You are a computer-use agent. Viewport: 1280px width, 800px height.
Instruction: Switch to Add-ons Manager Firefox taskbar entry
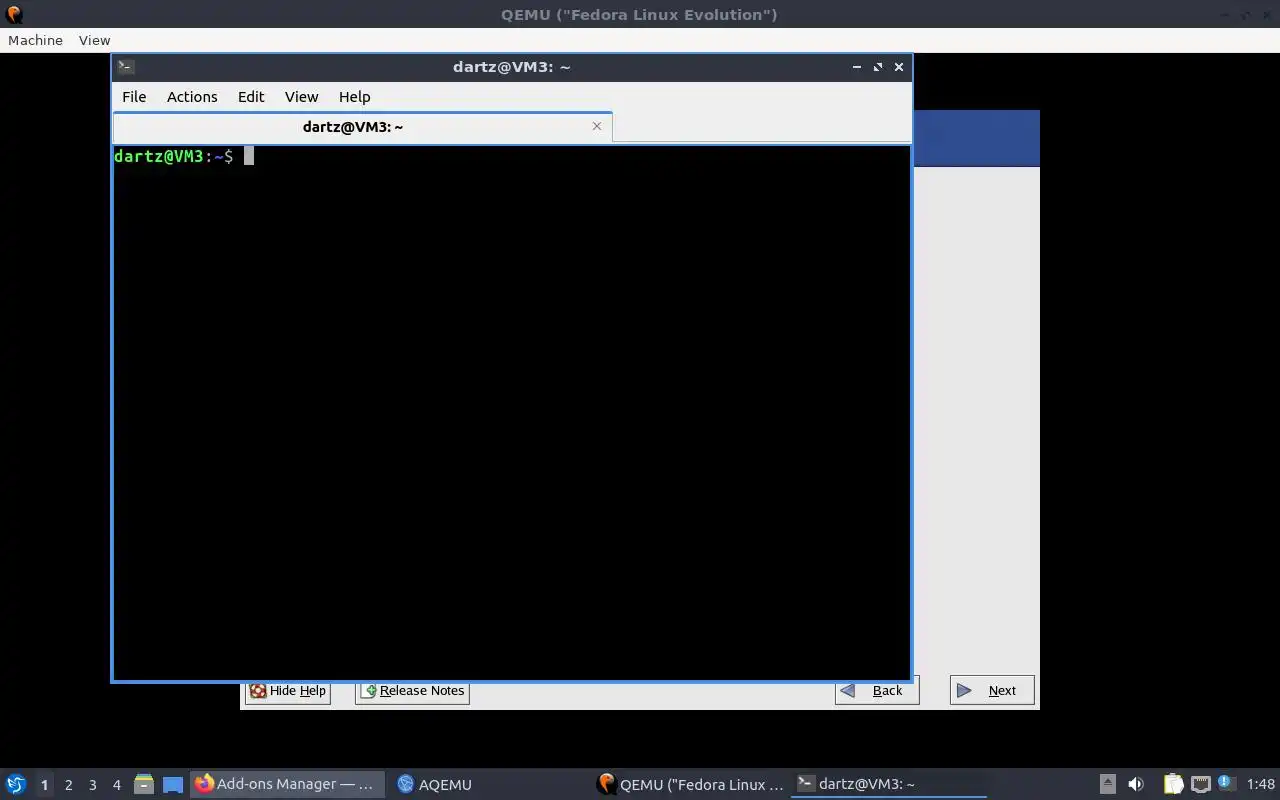(287, 784)
